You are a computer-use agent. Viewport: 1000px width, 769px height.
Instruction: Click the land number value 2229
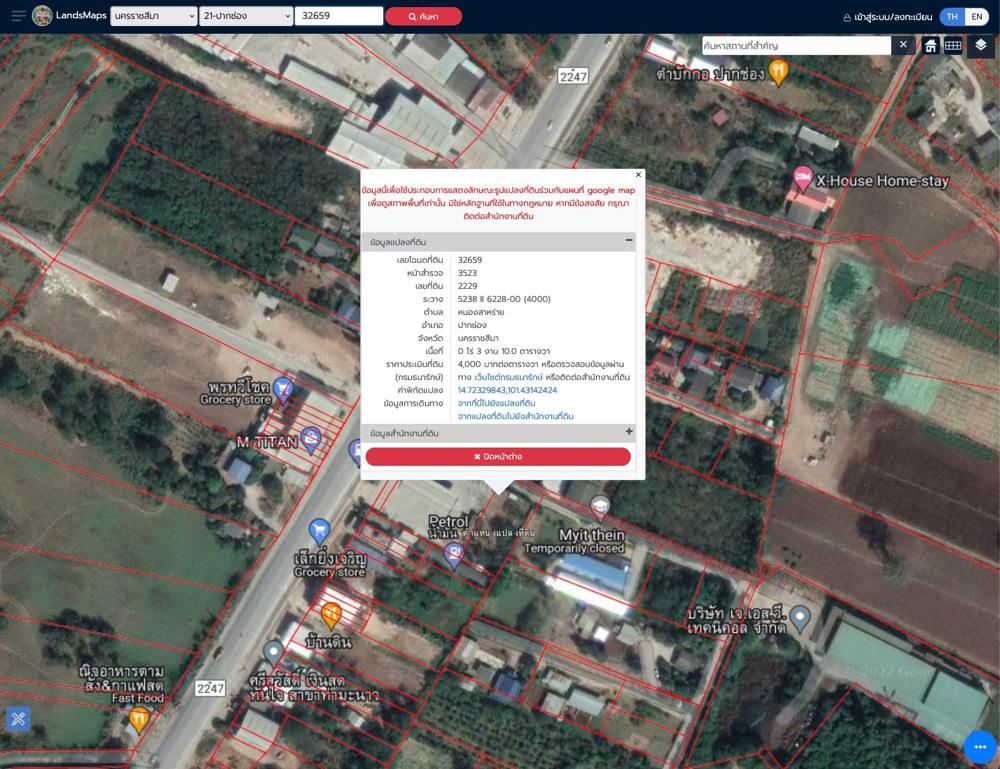tap(467, 286)
